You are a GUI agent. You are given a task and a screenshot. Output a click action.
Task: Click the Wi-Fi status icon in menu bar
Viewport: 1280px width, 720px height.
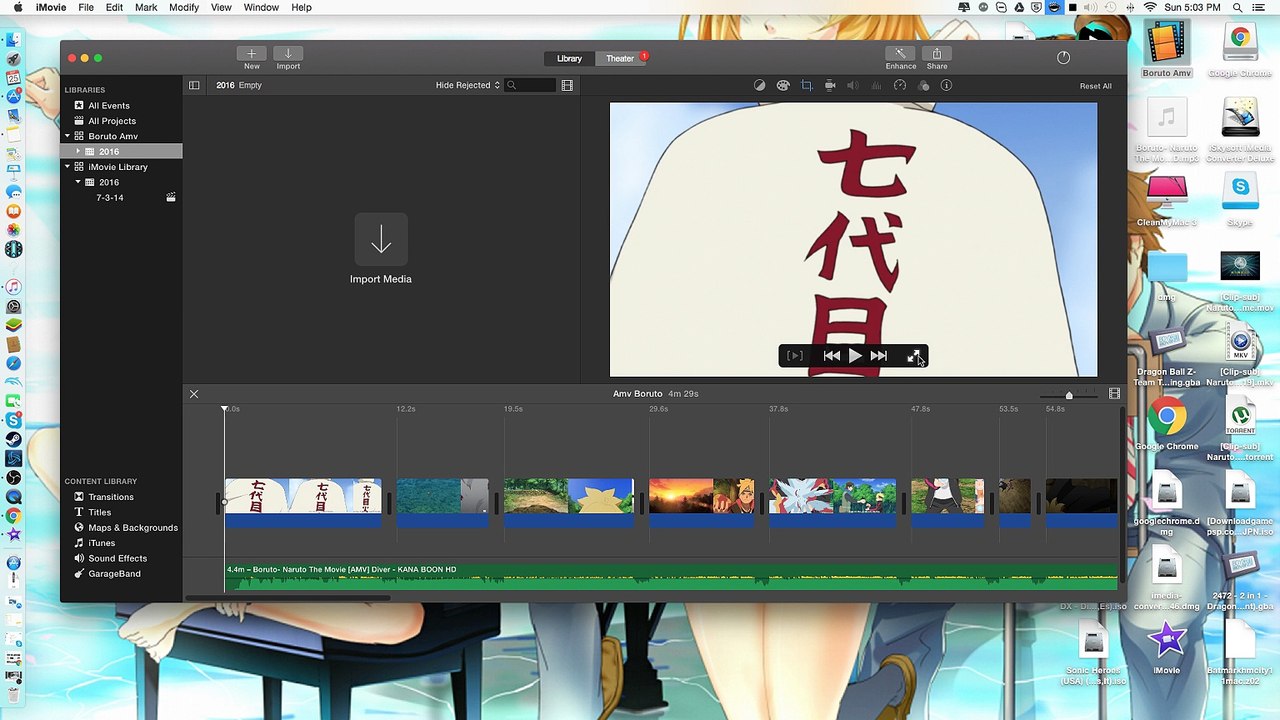(1150, 7)
